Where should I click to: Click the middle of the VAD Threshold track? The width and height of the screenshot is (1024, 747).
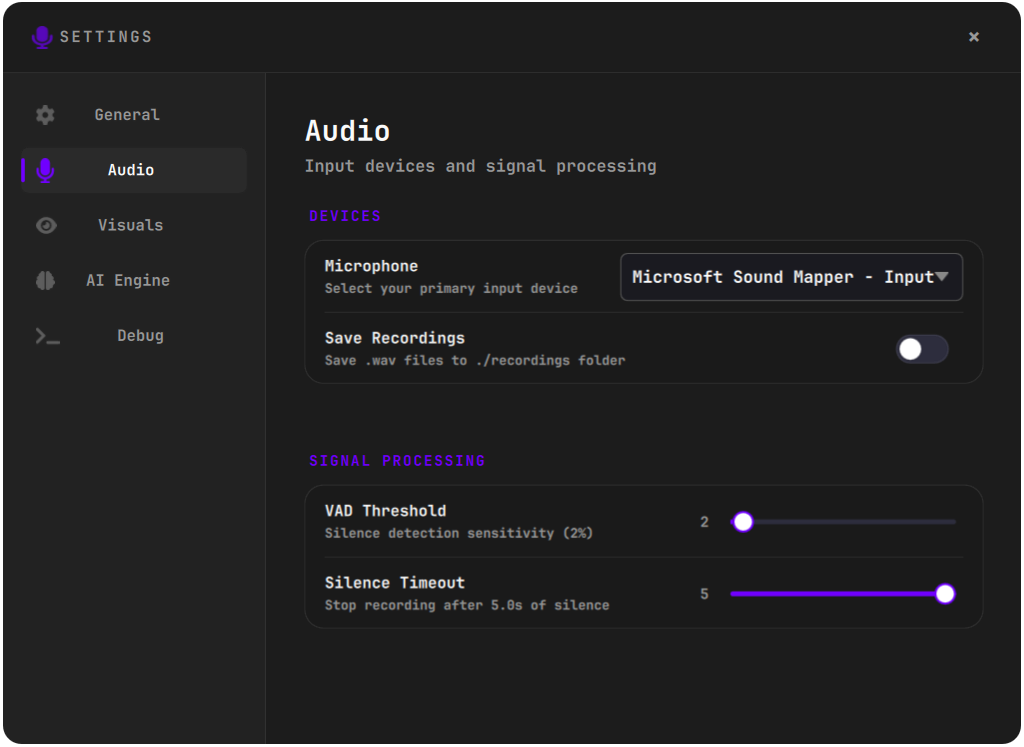[843, 522]
